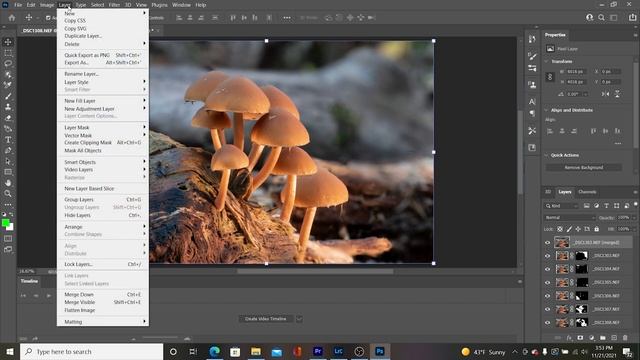Click the Search icon at top right
Screen dimensions: 640x360
(x=601, y=18)
